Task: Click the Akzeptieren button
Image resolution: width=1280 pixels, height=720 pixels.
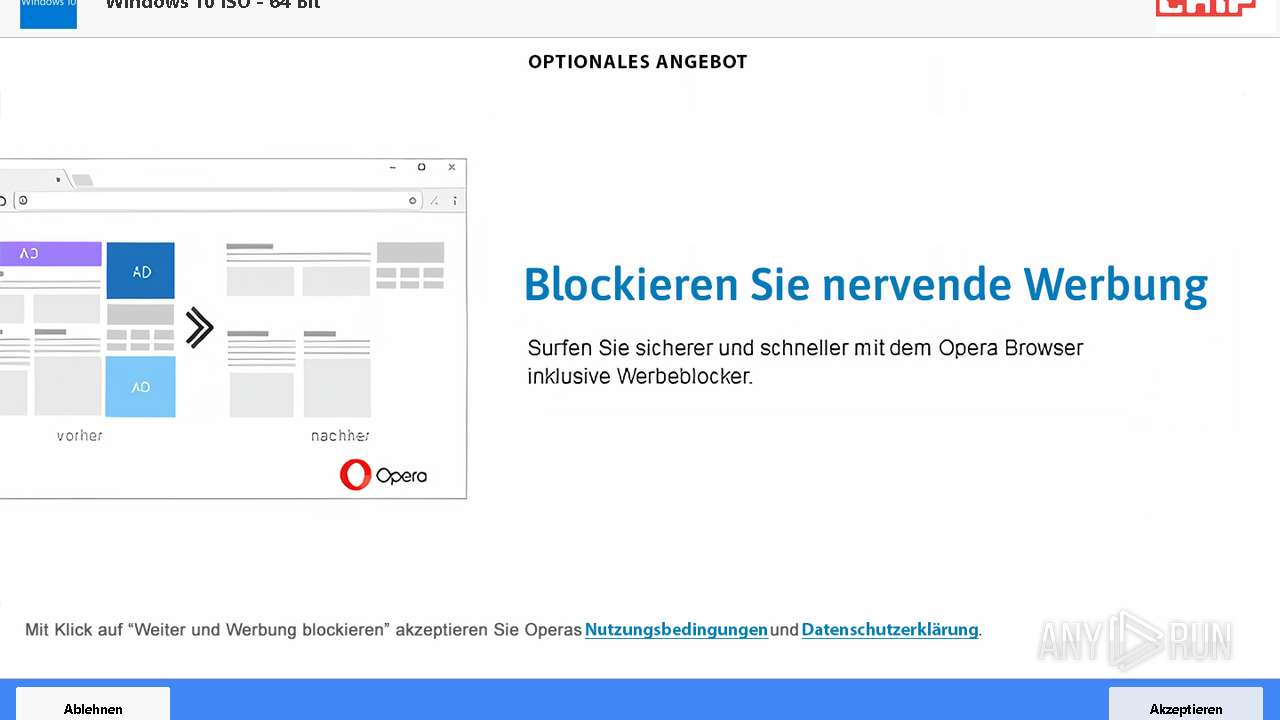Action: tap(1186, 704)
